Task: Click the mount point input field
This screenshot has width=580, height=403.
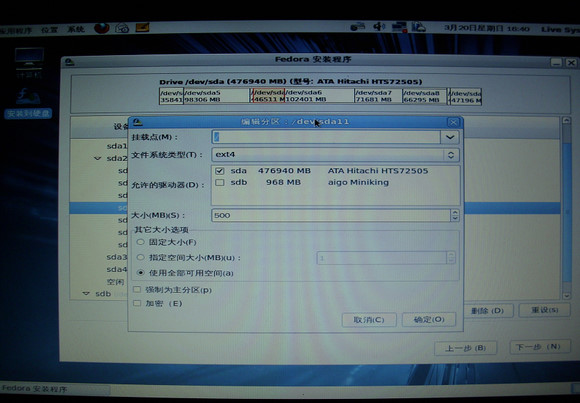Action: coord(326,137)
